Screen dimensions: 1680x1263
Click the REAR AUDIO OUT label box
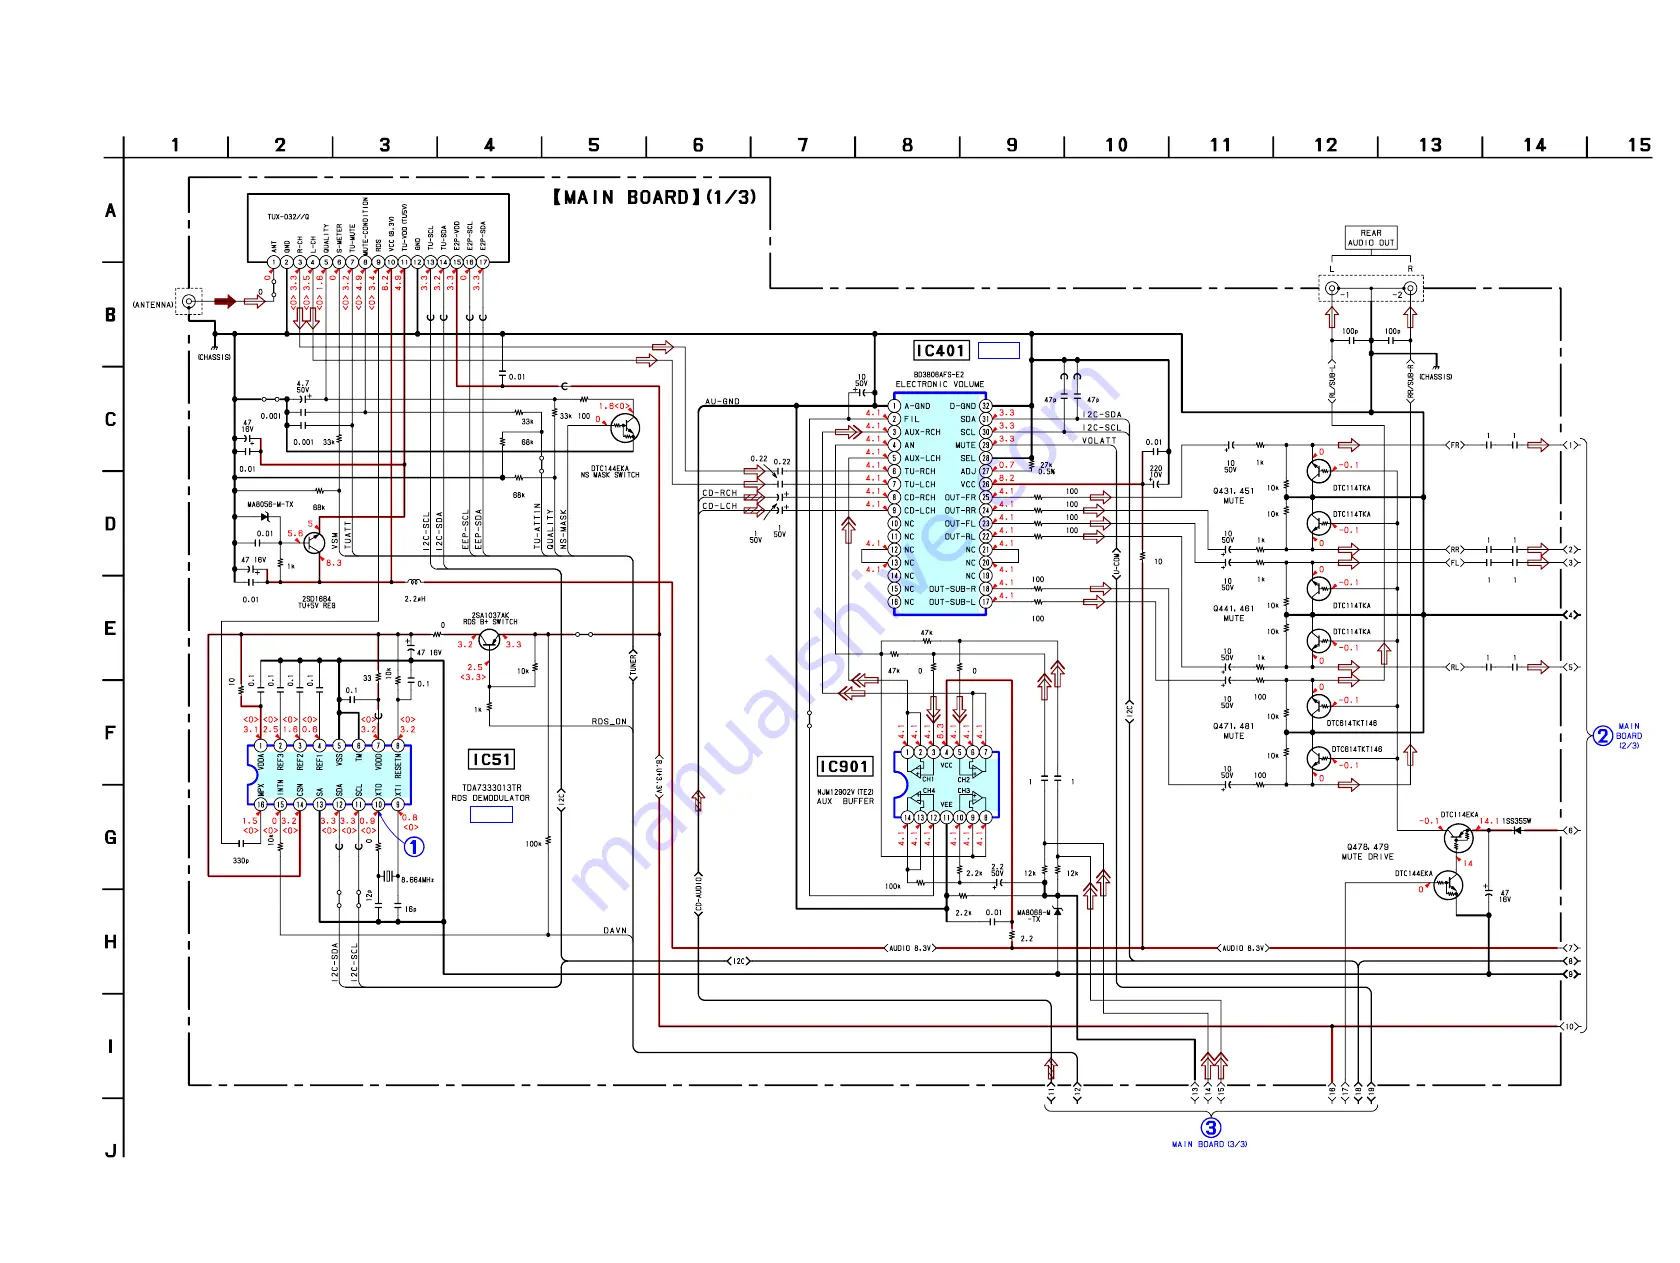(x=1371, y=238)
